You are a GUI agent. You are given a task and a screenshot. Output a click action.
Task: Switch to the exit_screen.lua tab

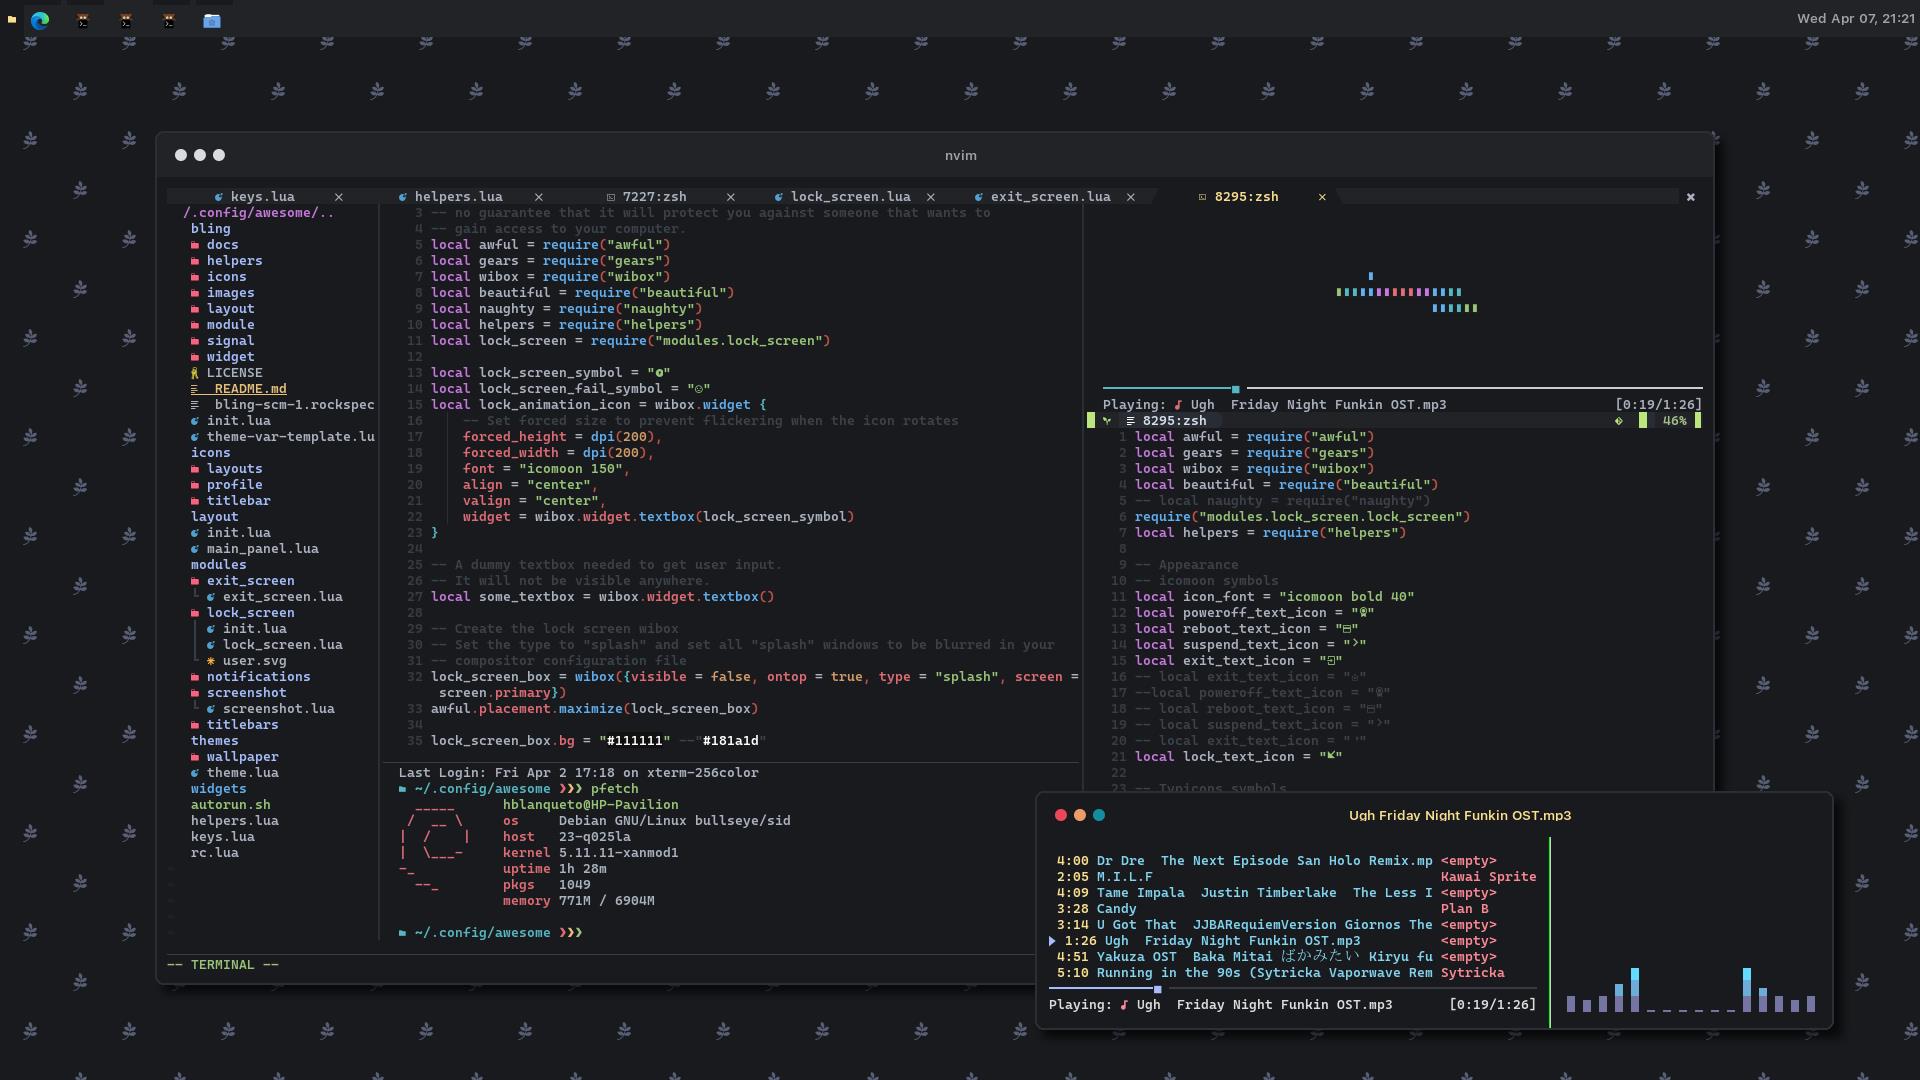[1050, 197]
